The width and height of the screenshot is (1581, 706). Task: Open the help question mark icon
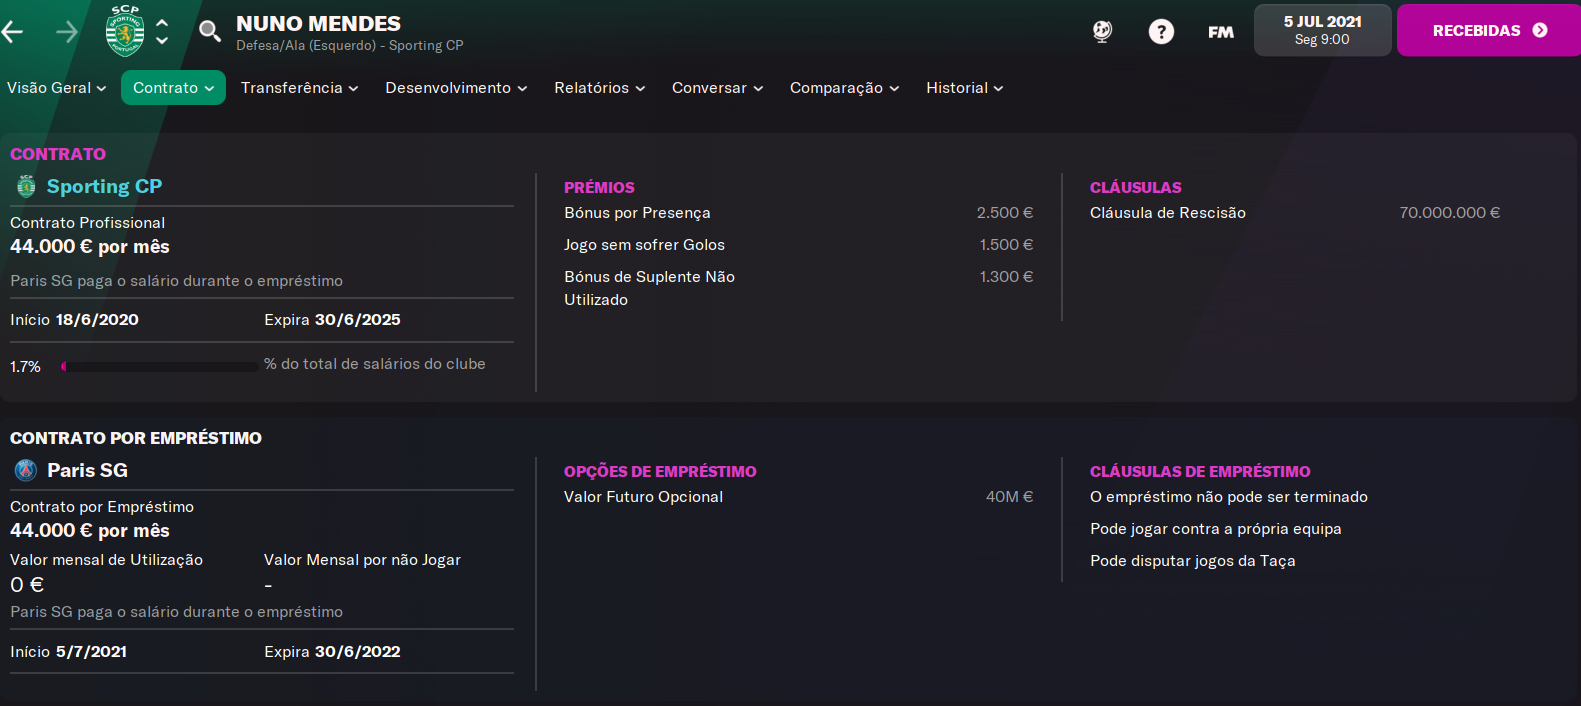(1161, 32)
